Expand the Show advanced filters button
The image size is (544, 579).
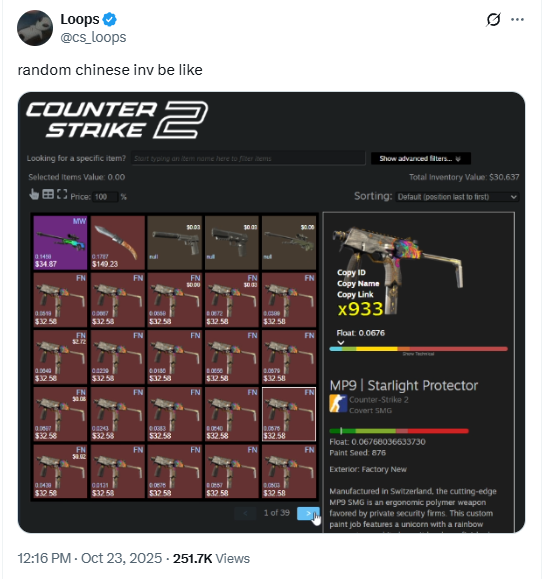421,158
